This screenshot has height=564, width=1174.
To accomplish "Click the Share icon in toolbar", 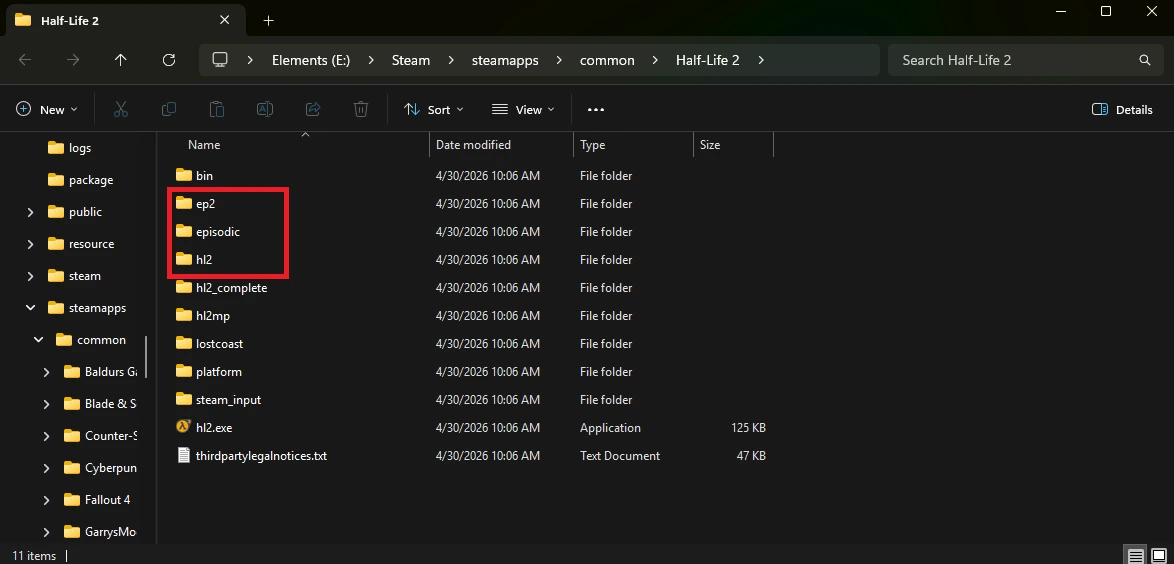I will pyautogui.click(x=313, y=109).
